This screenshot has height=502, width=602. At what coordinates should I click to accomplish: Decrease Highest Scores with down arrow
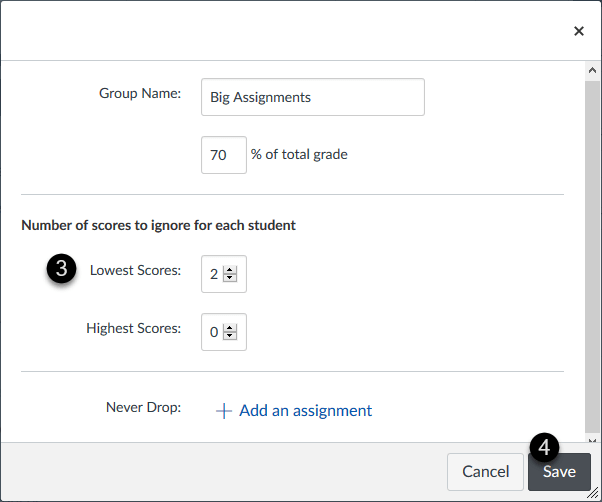[230, 335]
